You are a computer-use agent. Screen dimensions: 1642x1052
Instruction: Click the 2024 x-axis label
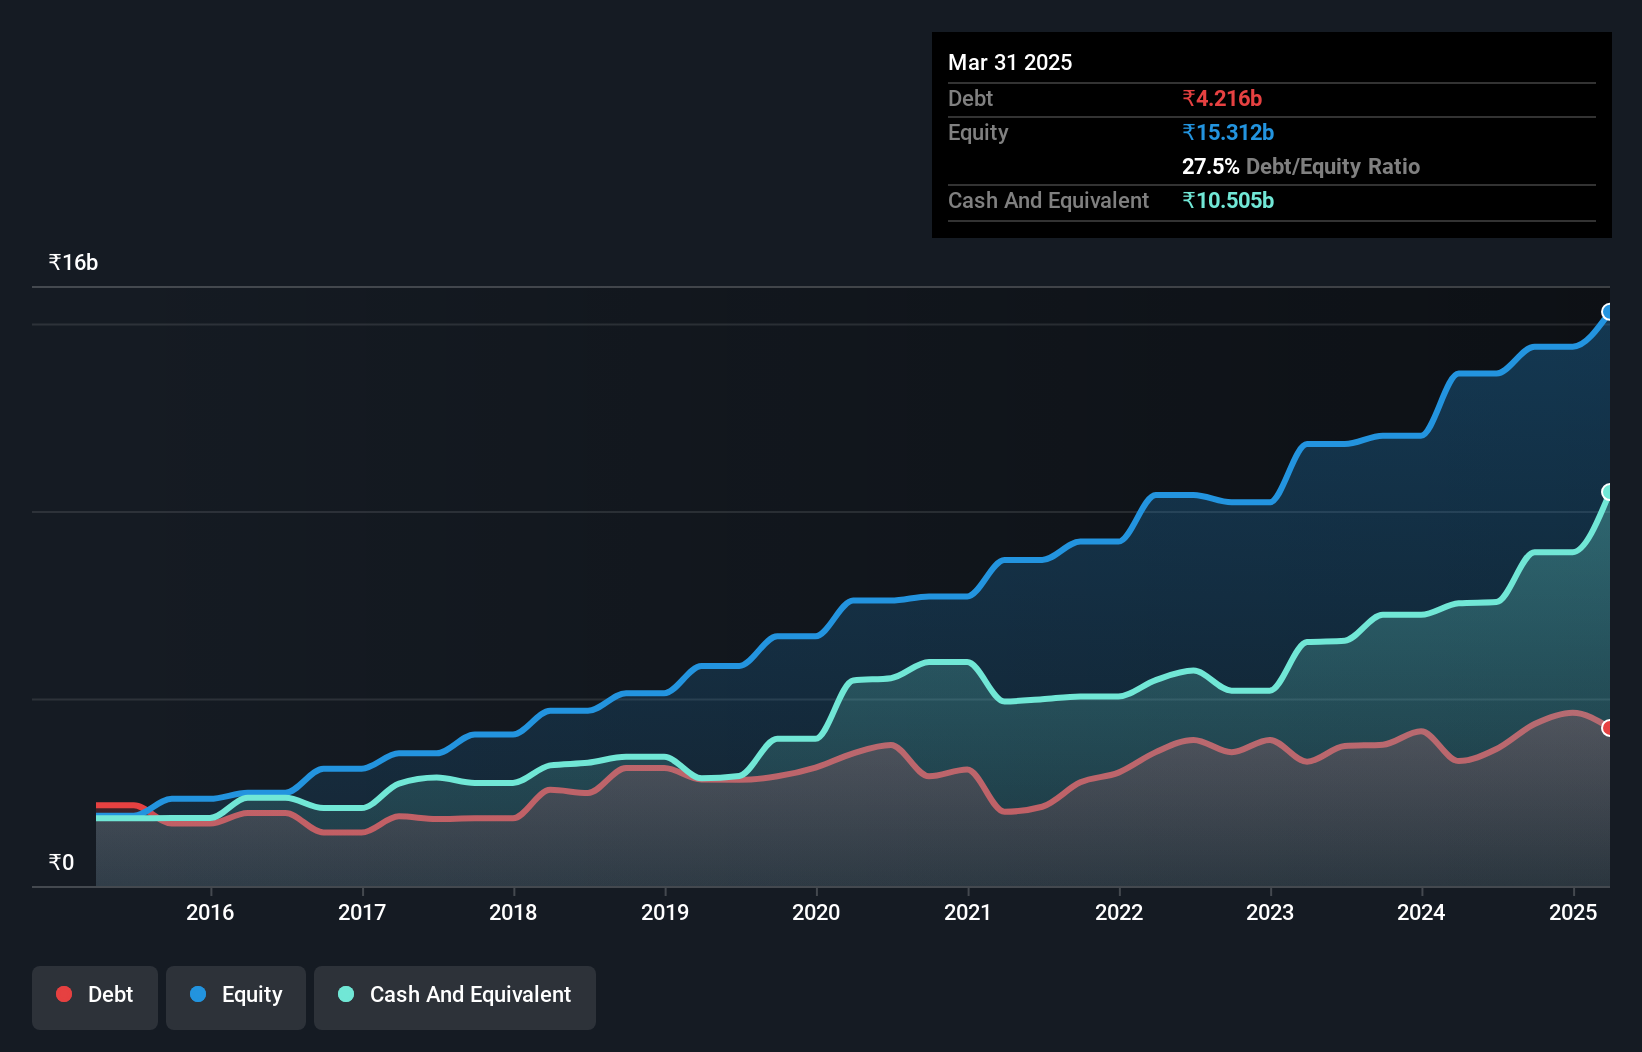tap(1421, 912)
